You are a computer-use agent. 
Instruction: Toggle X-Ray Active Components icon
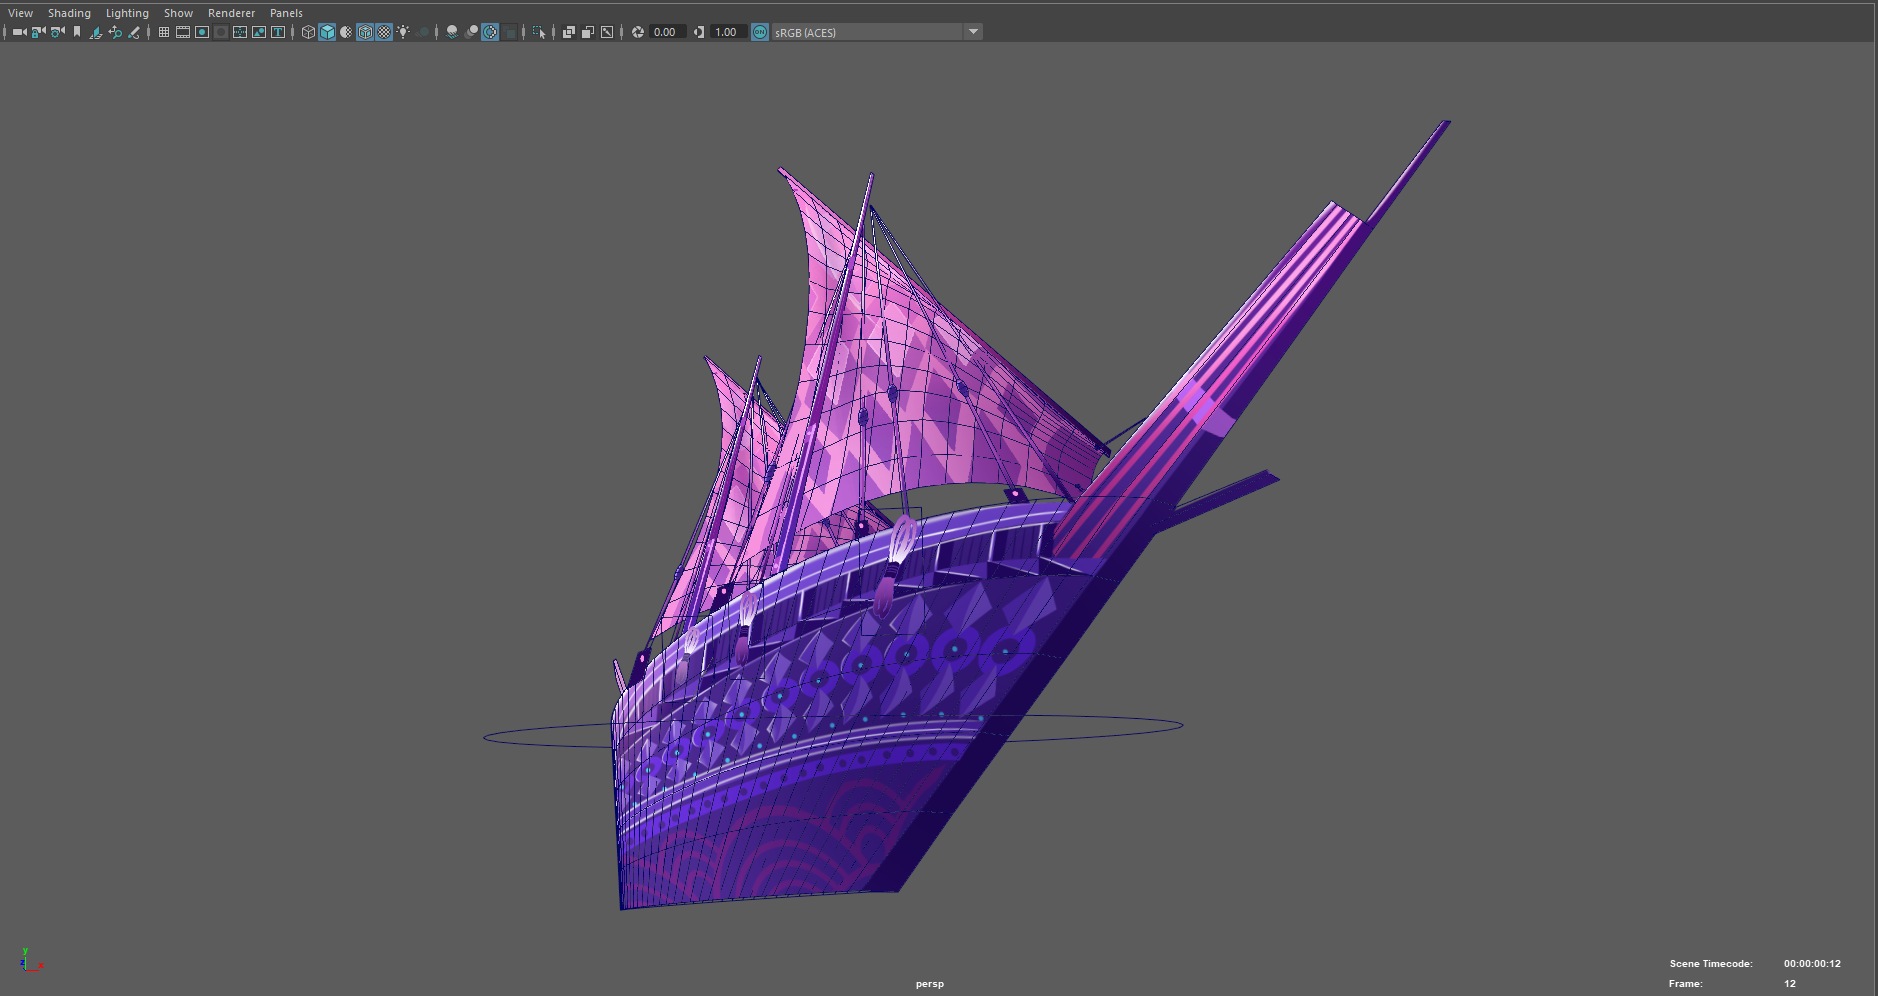[588, 32]
